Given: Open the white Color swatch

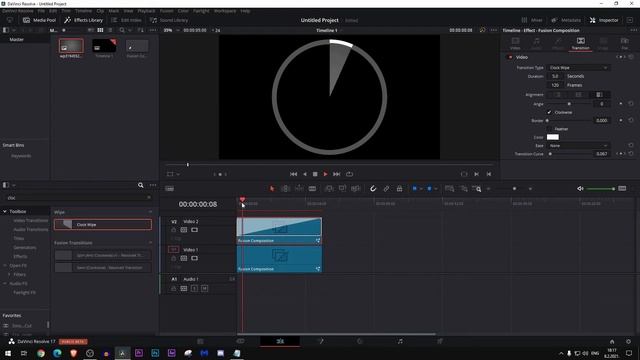Looking at the screenshot, I should (x=553, y=137).
